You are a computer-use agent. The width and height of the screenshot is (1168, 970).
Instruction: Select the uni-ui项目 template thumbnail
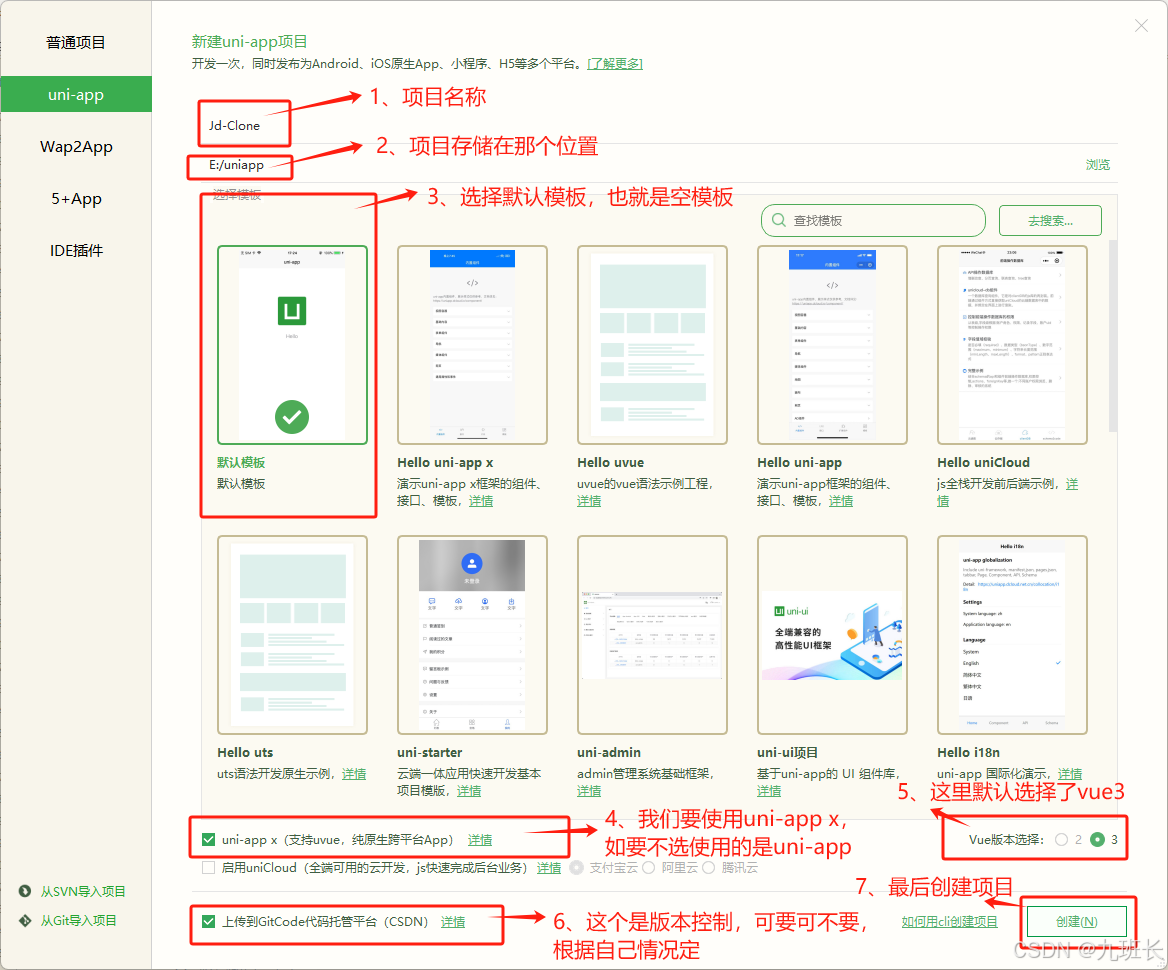pos(832,635)
